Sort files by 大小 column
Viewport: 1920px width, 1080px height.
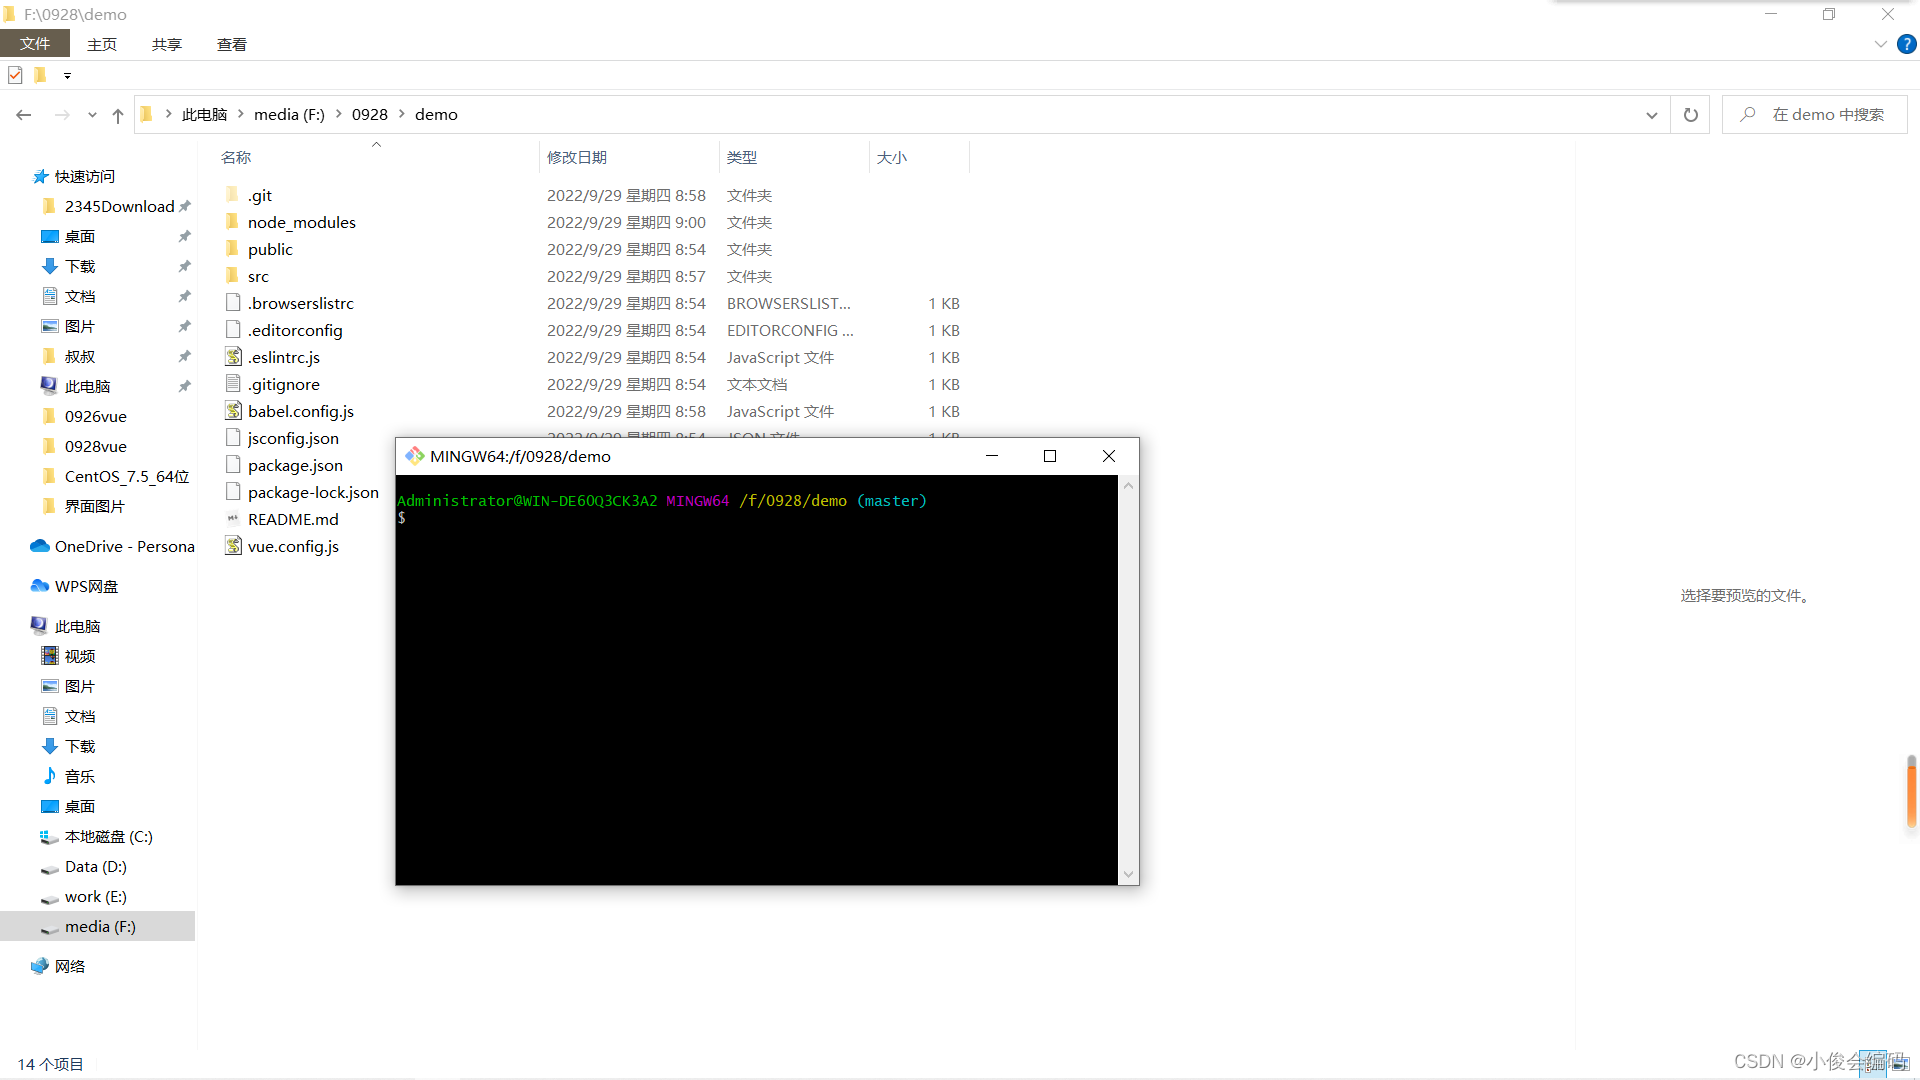892,157
